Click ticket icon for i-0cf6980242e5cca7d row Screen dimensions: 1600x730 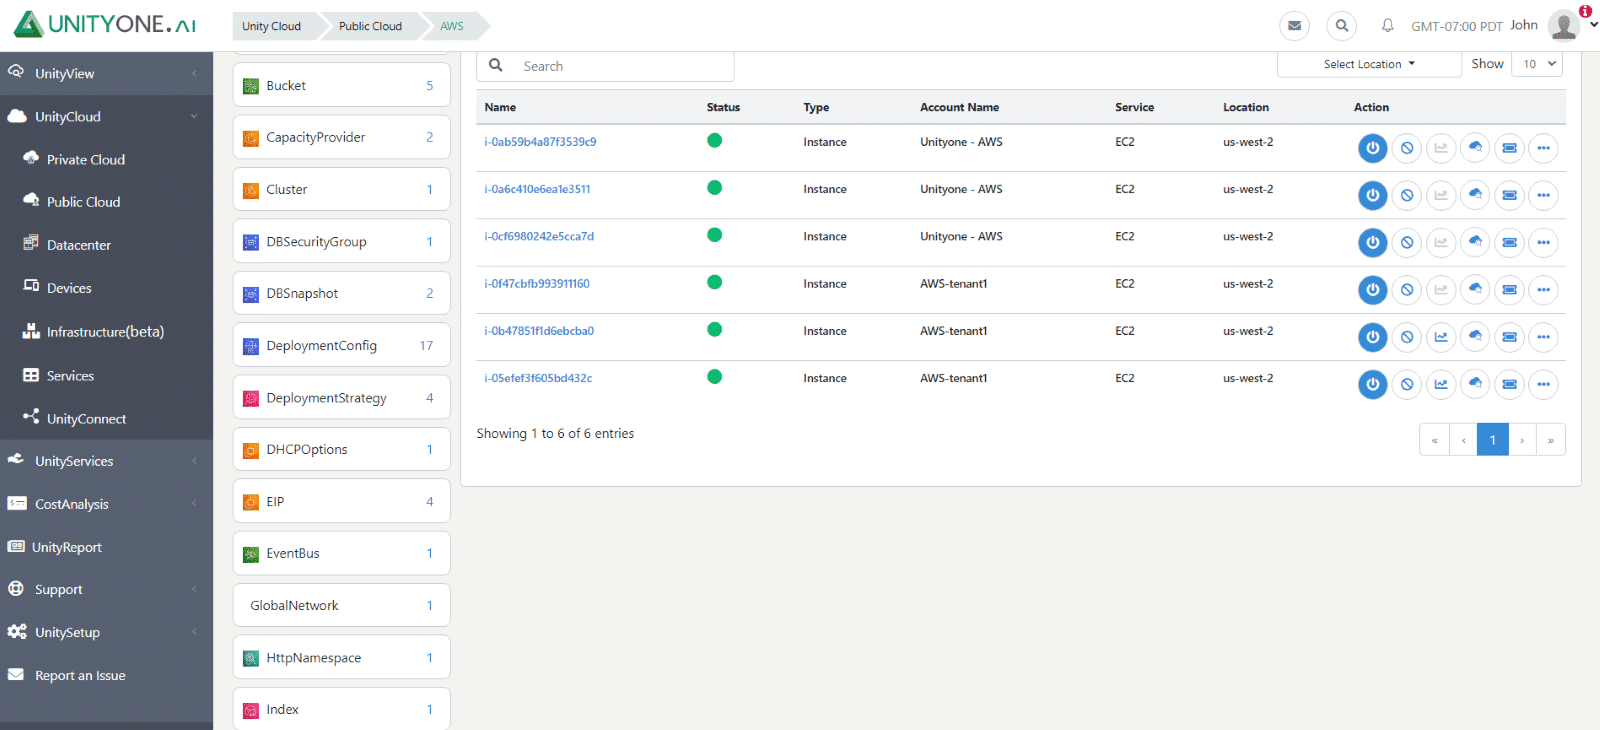[x=1509, y=242]
